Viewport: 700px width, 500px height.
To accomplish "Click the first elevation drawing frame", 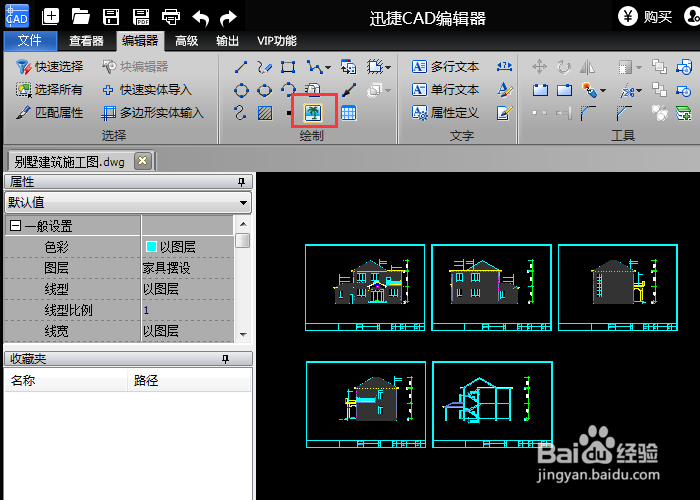I will 365,288.
